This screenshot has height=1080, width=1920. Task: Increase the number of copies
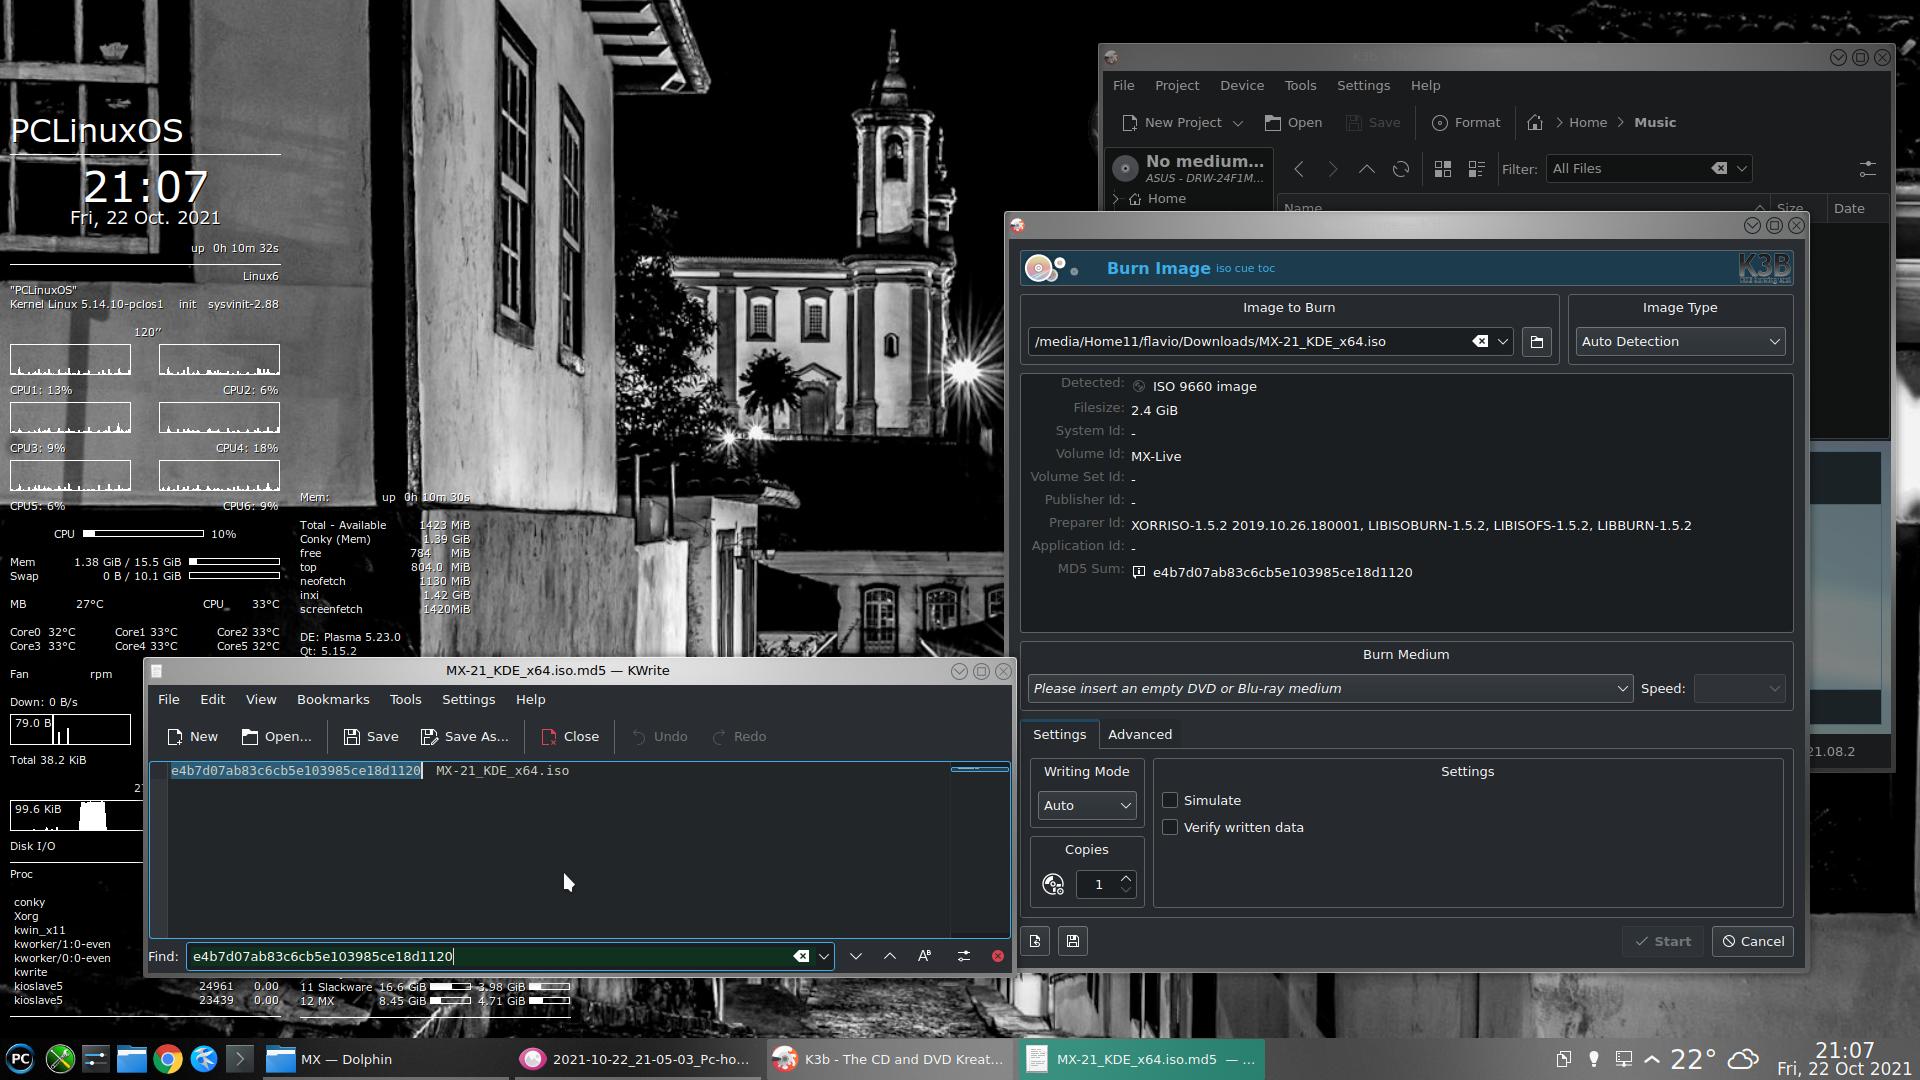coord(1126,878)
